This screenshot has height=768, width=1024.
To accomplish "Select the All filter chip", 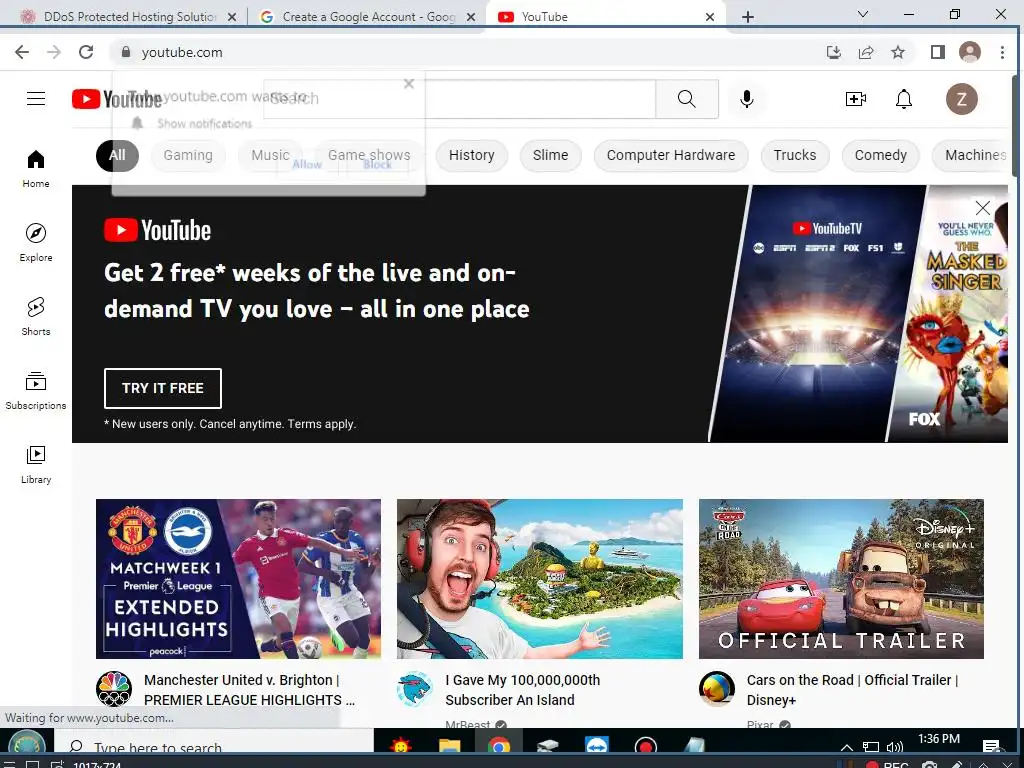I will (x=118, y=155).
